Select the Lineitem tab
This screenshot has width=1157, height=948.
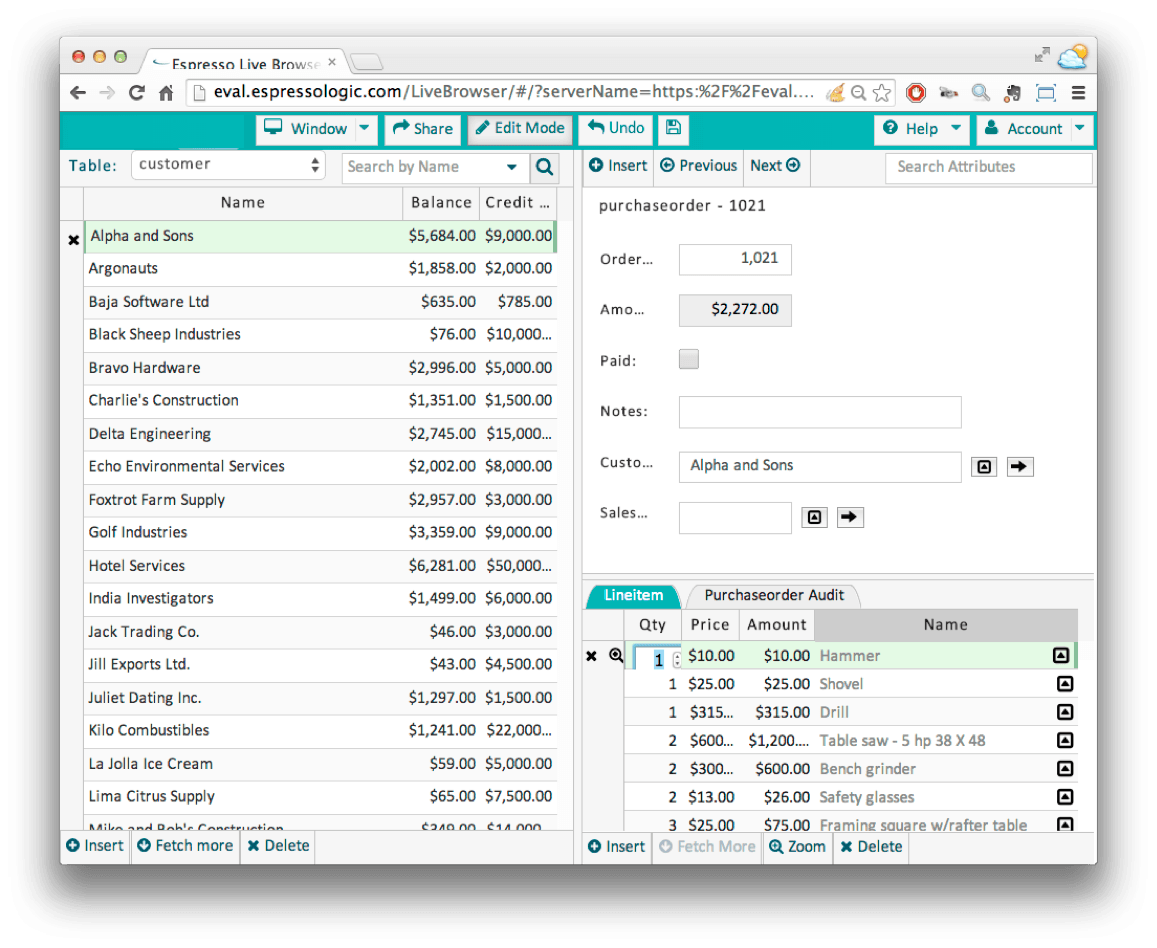[632, 593]
